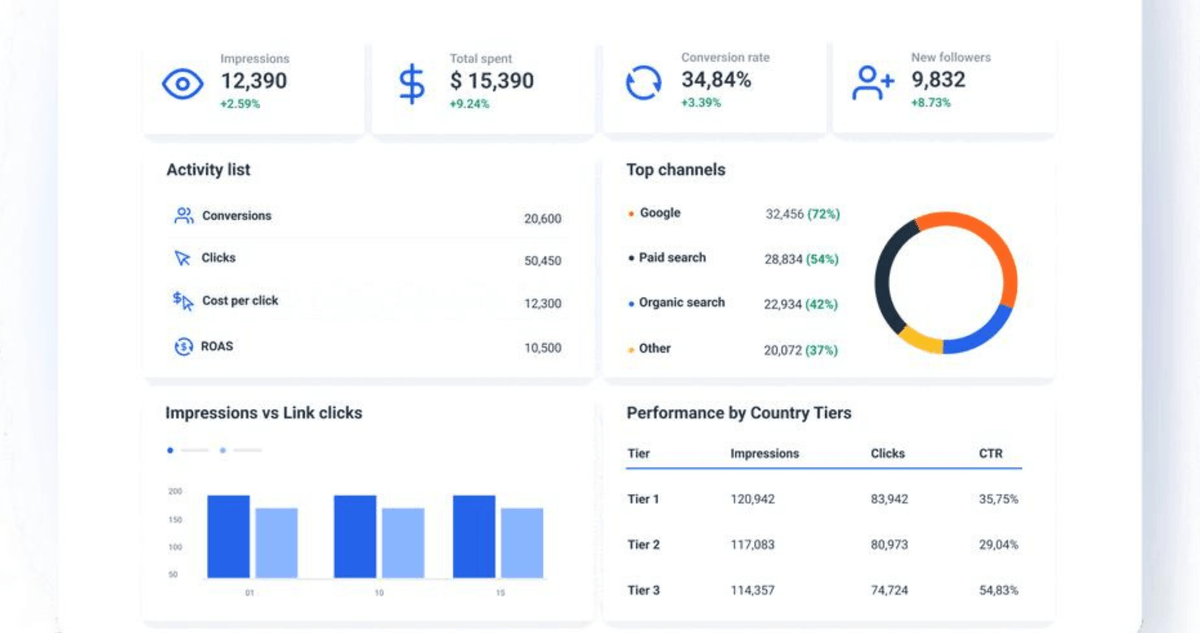This screenshot has height=633, width=1200.
Task: Sort table by CTR column header
Action: [990, 453]
